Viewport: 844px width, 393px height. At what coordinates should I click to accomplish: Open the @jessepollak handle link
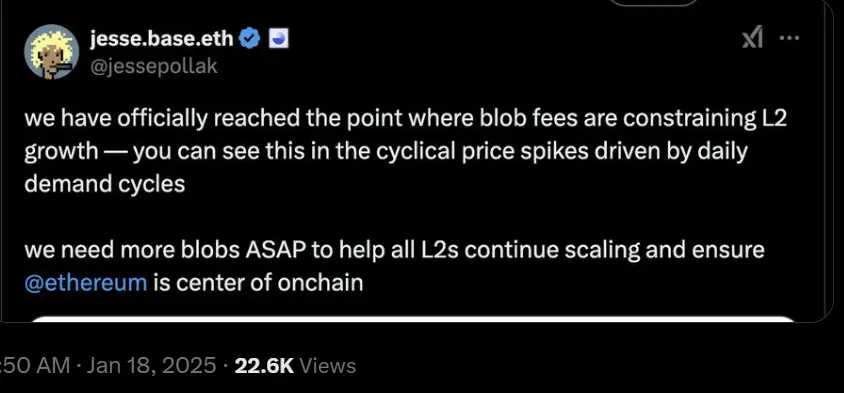point(153,66)
